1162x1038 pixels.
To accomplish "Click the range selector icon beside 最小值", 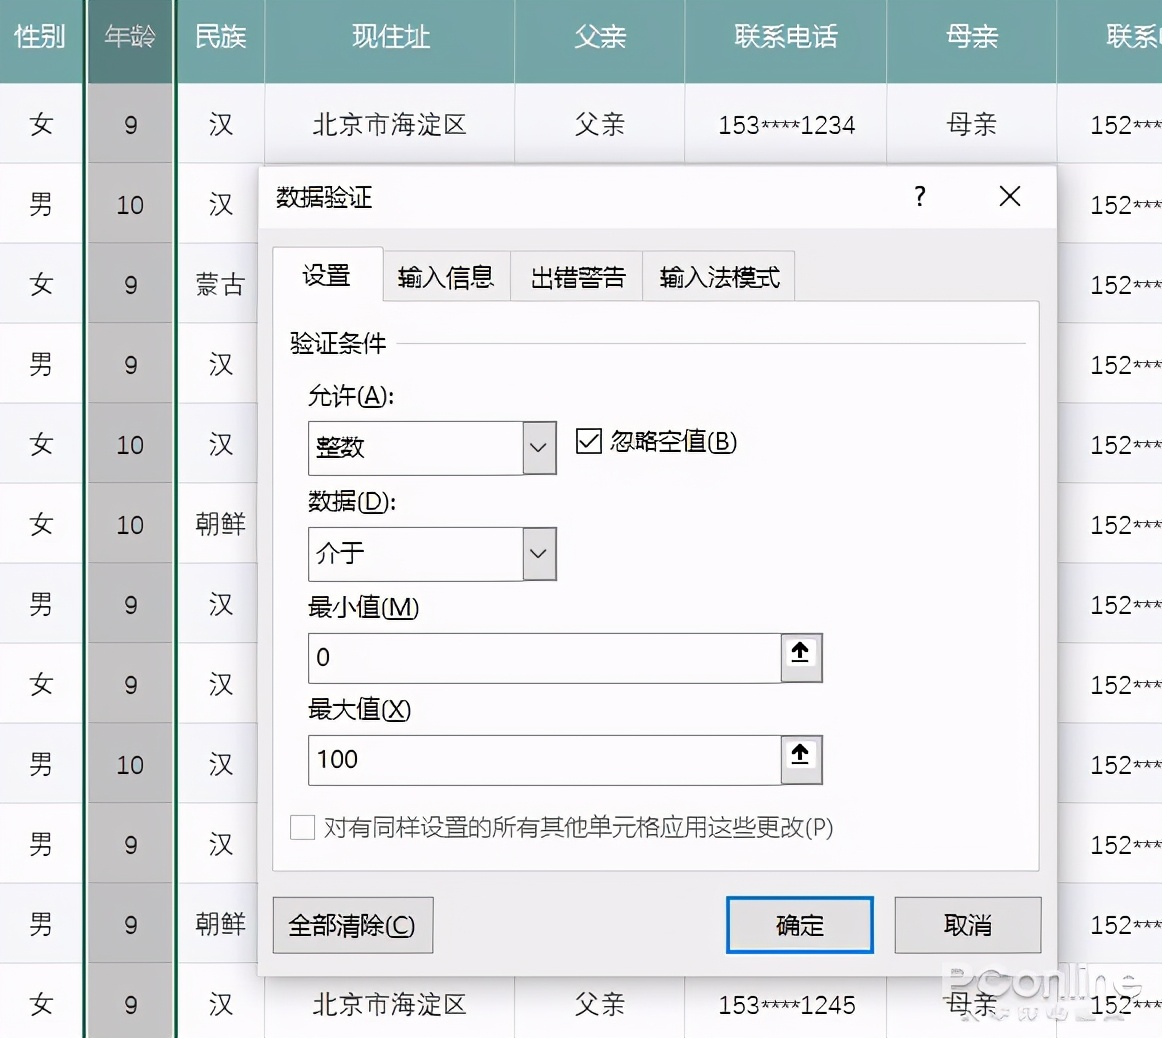I will [x=800, y=657].
